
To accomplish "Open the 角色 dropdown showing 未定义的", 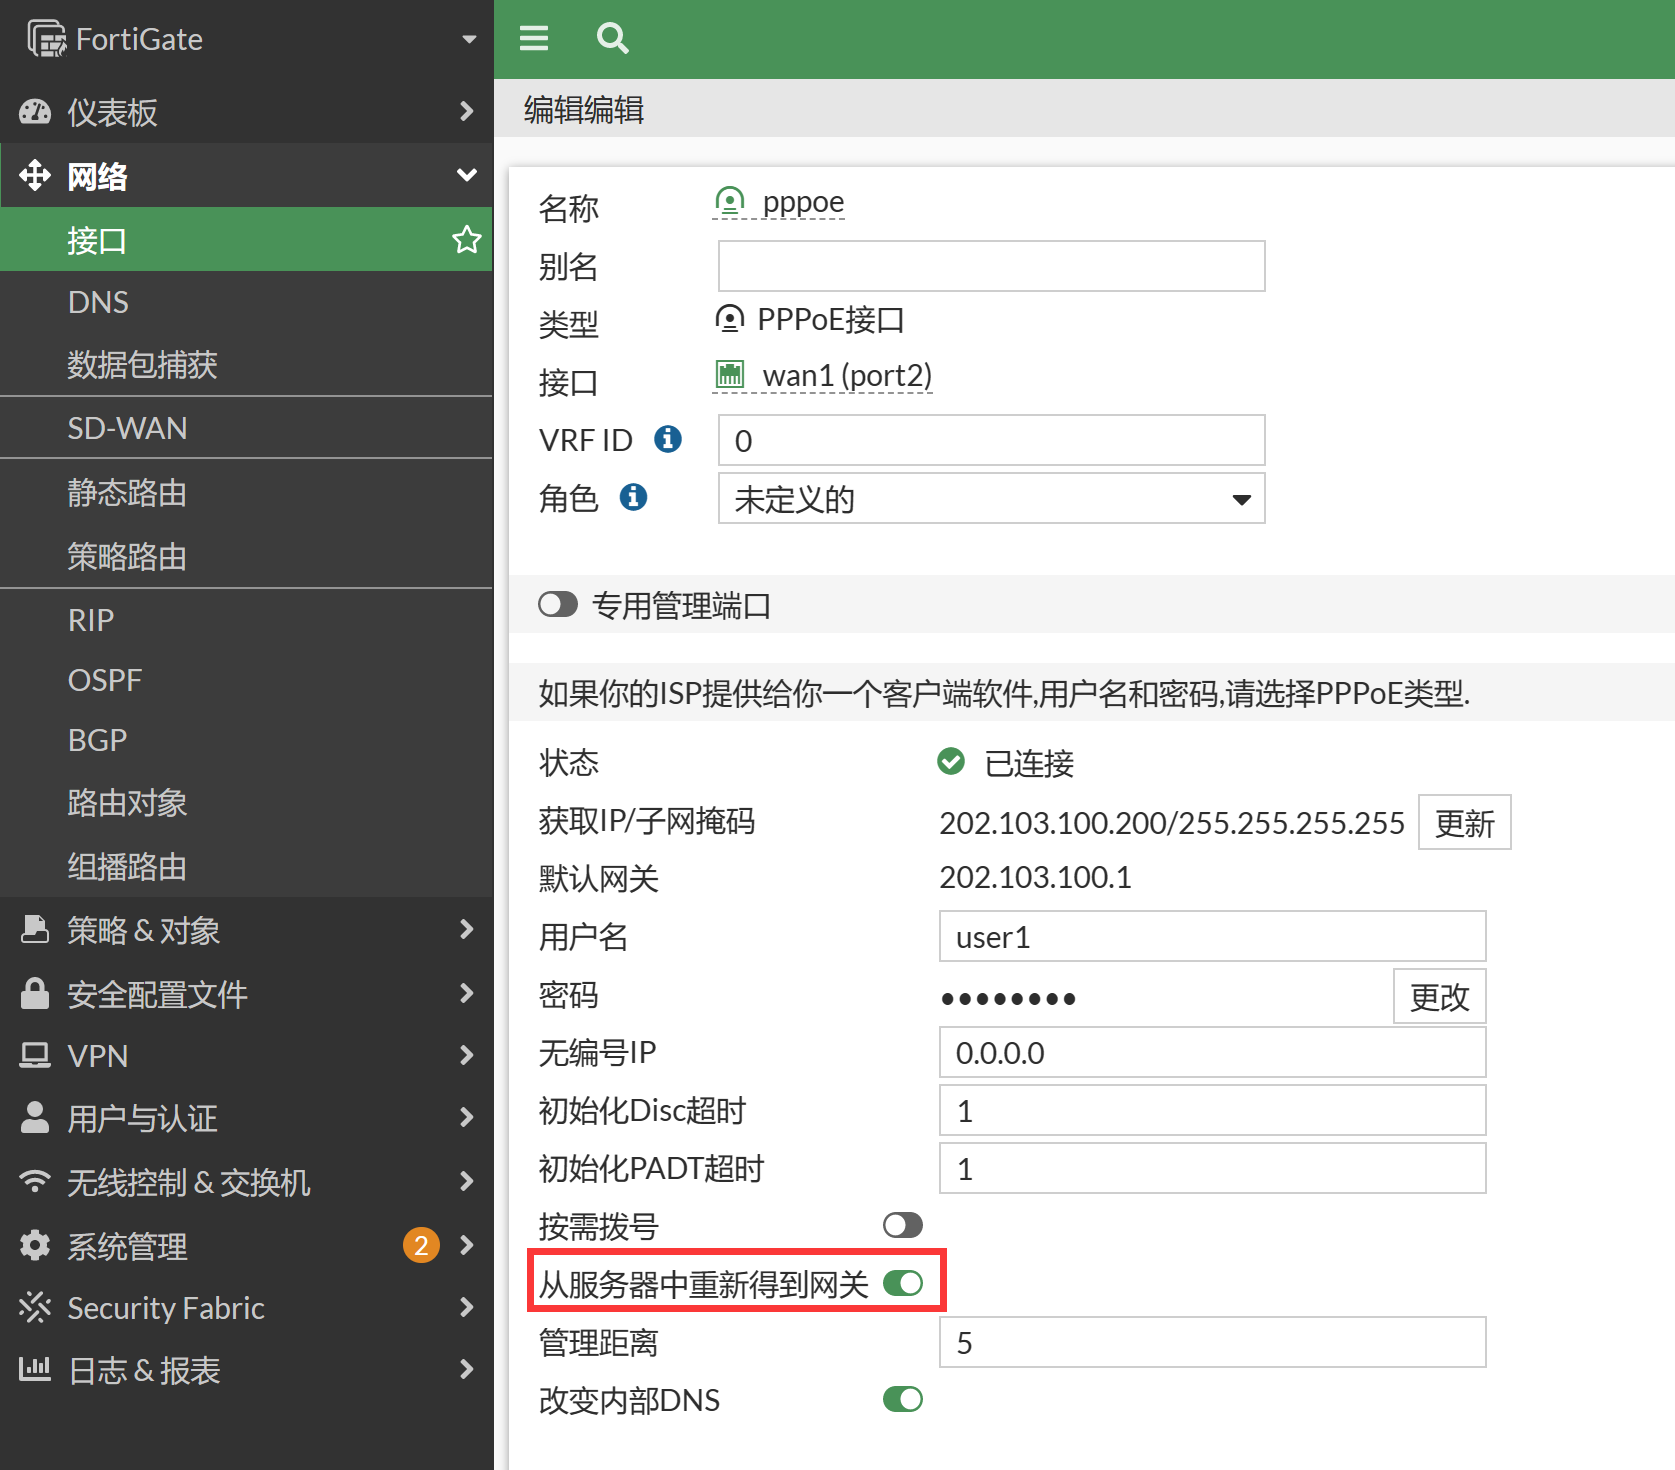I will coord(991,498).
